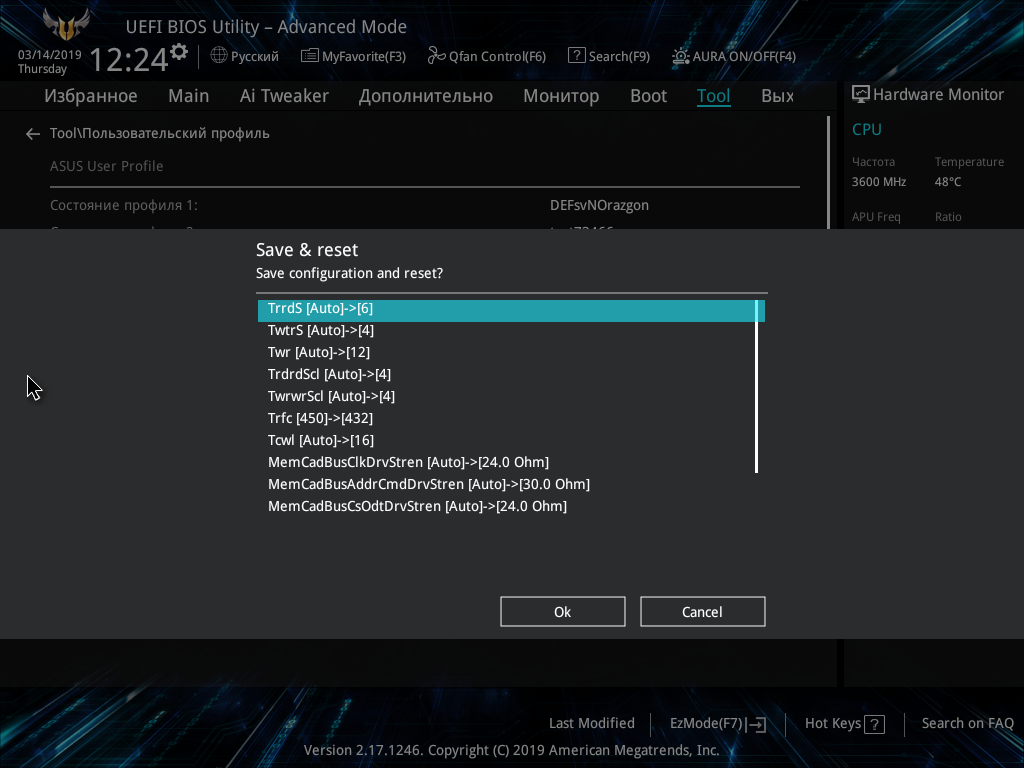
Task: Select row Twr [Auto]->[12]
Action: pyautogui.click(x=511, y=353)
